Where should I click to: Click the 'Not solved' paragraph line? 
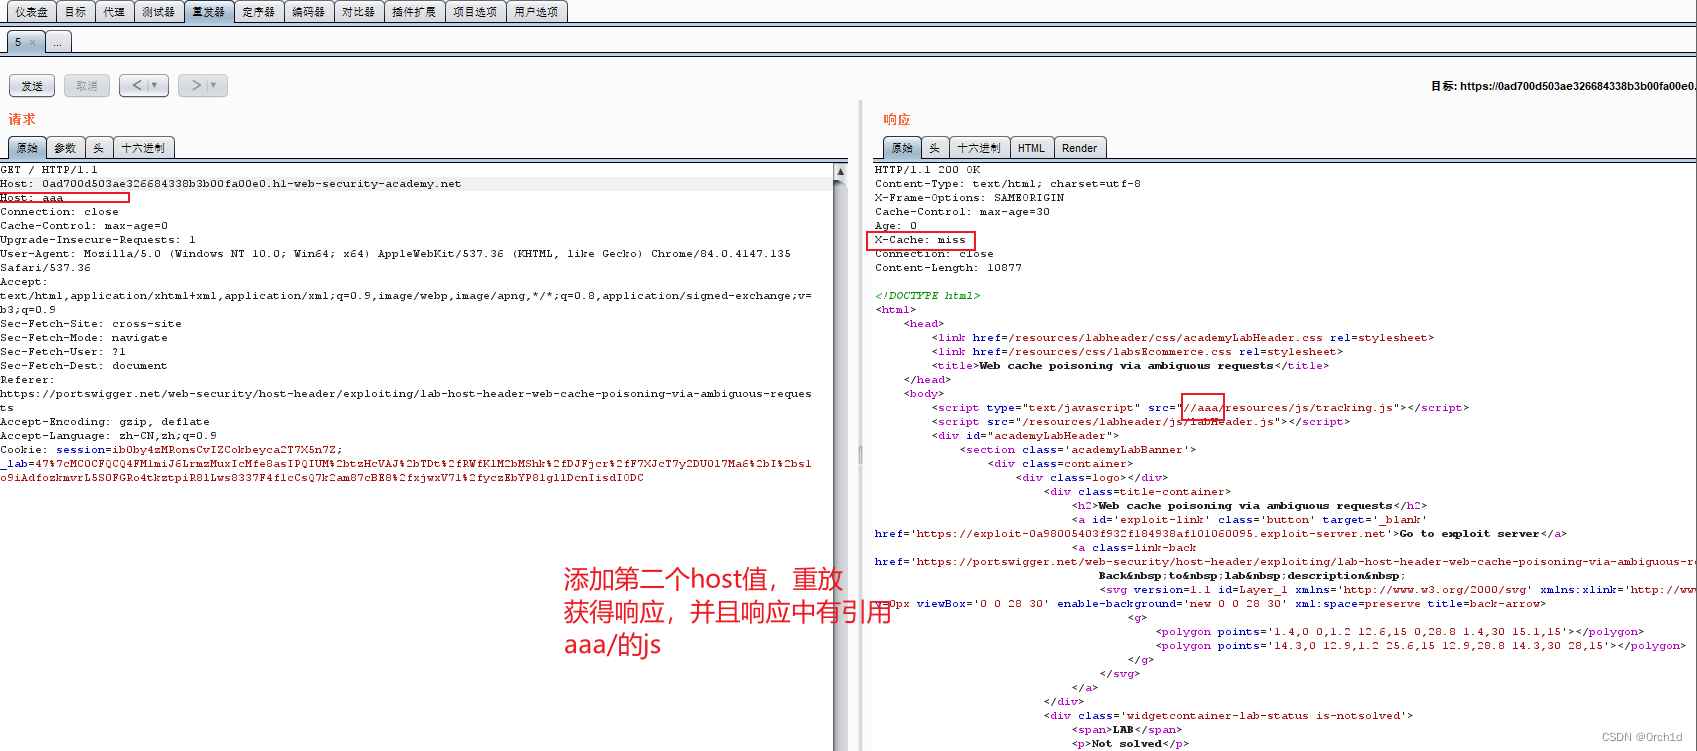click(x=1130, y=744)
